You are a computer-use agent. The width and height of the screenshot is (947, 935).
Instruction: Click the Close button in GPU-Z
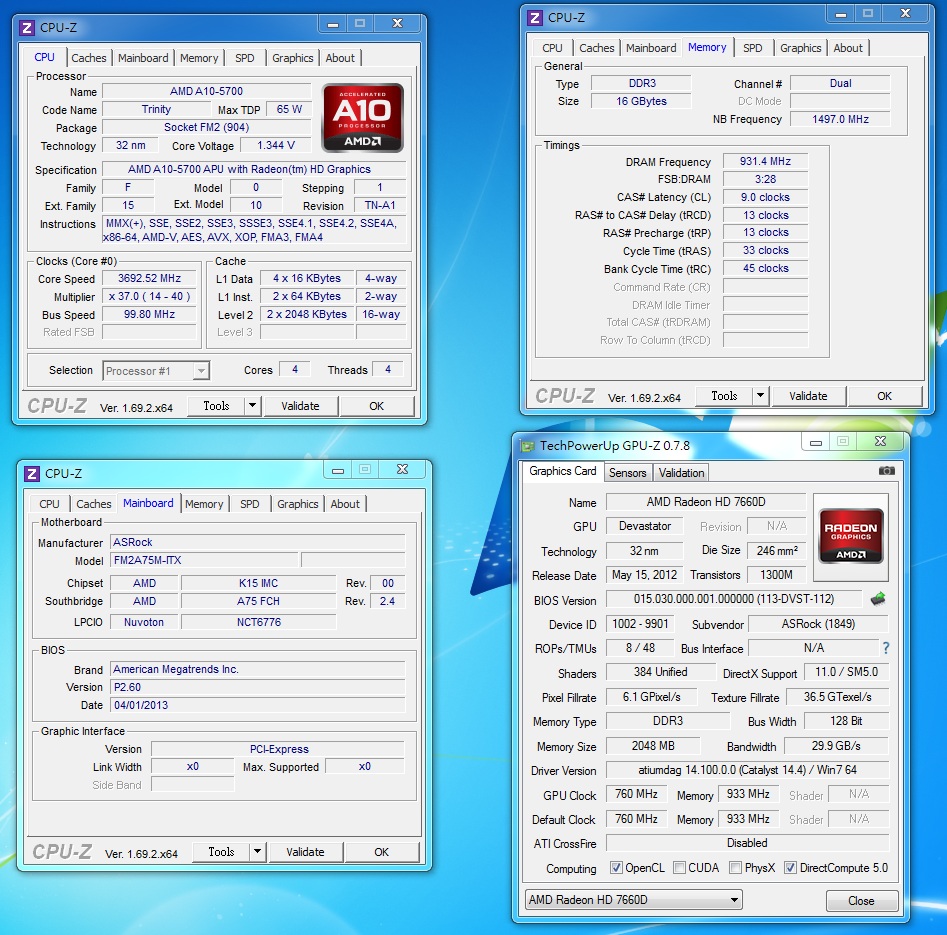[x=861, y=901]
